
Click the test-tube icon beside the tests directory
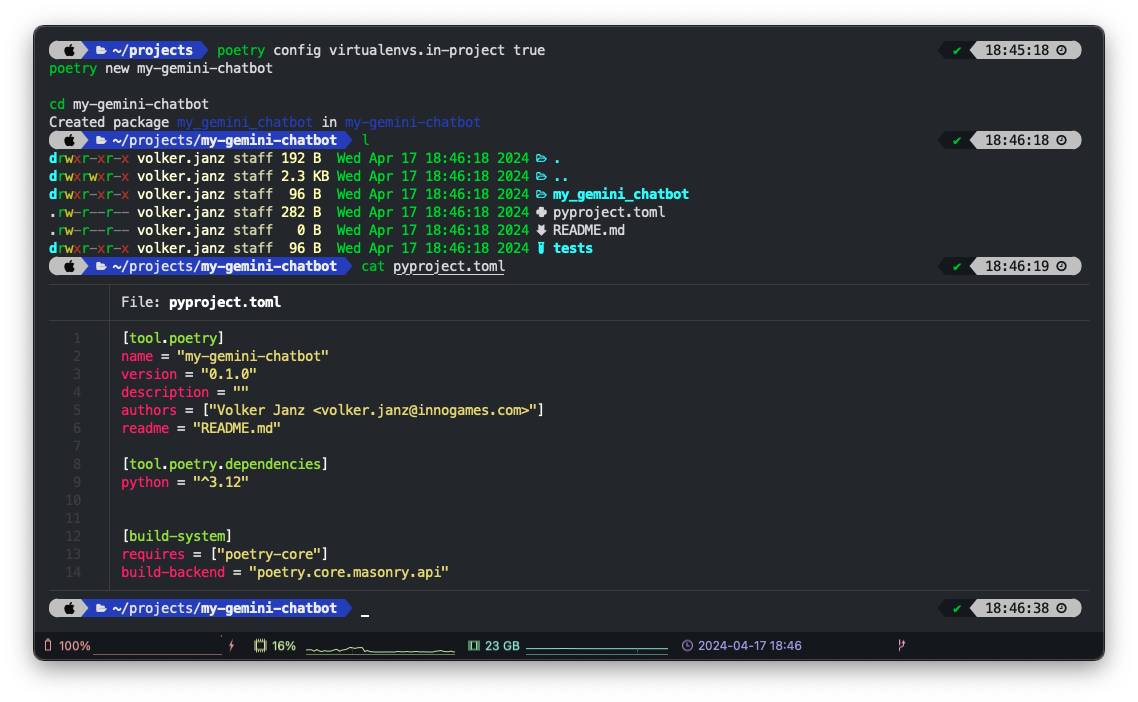tap(541, 248)
